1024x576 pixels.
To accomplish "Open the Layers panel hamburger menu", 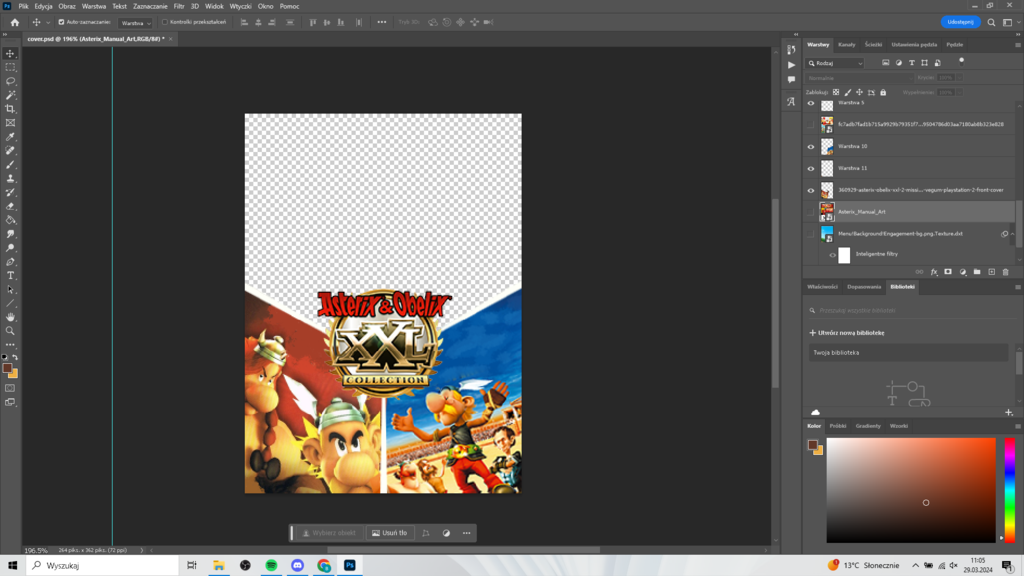I will (x=1017, y=45).
